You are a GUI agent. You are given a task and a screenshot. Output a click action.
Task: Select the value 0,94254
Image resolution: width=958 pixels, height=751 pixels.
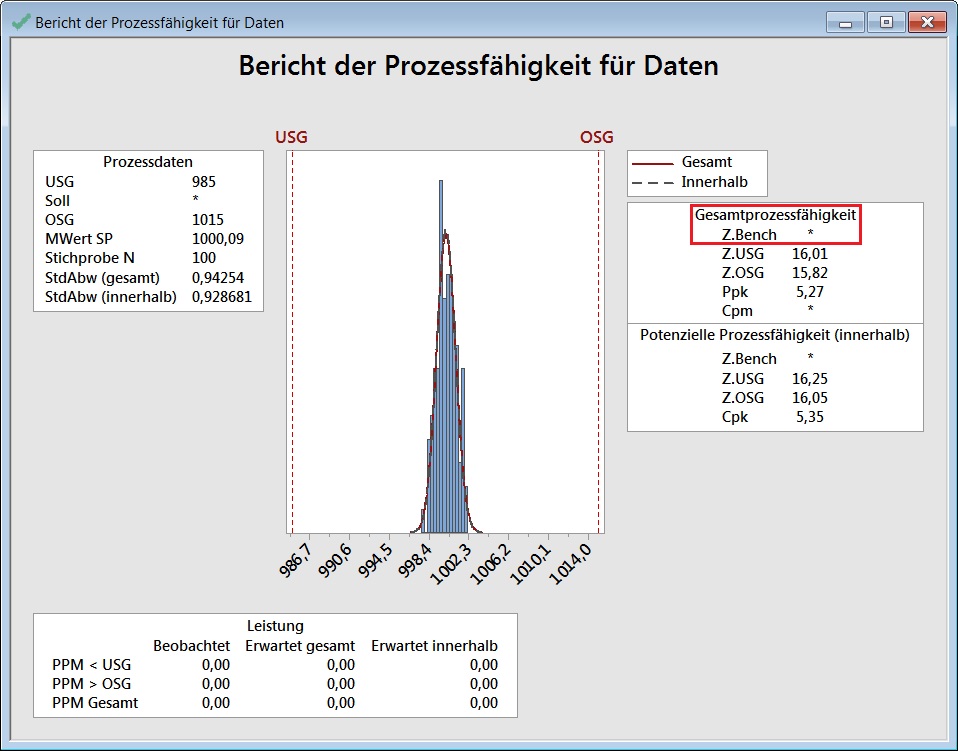[218, 277]
